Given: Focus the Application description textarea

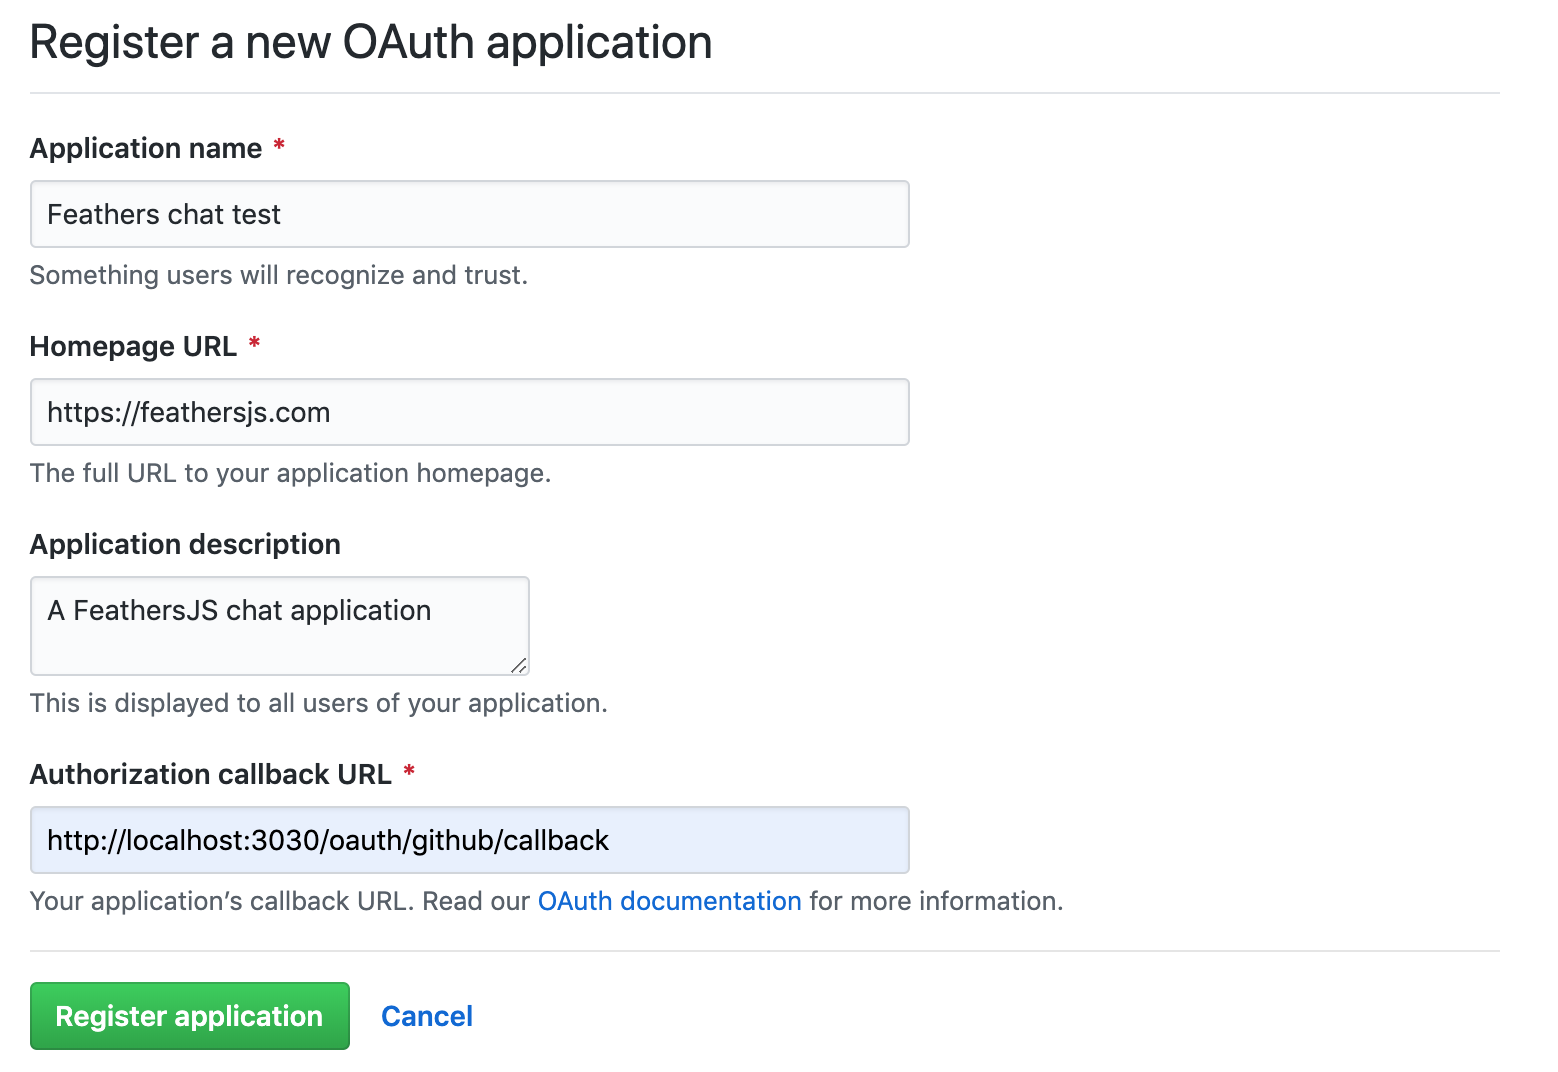Looking at the screenshot, I should pos(279,626).
